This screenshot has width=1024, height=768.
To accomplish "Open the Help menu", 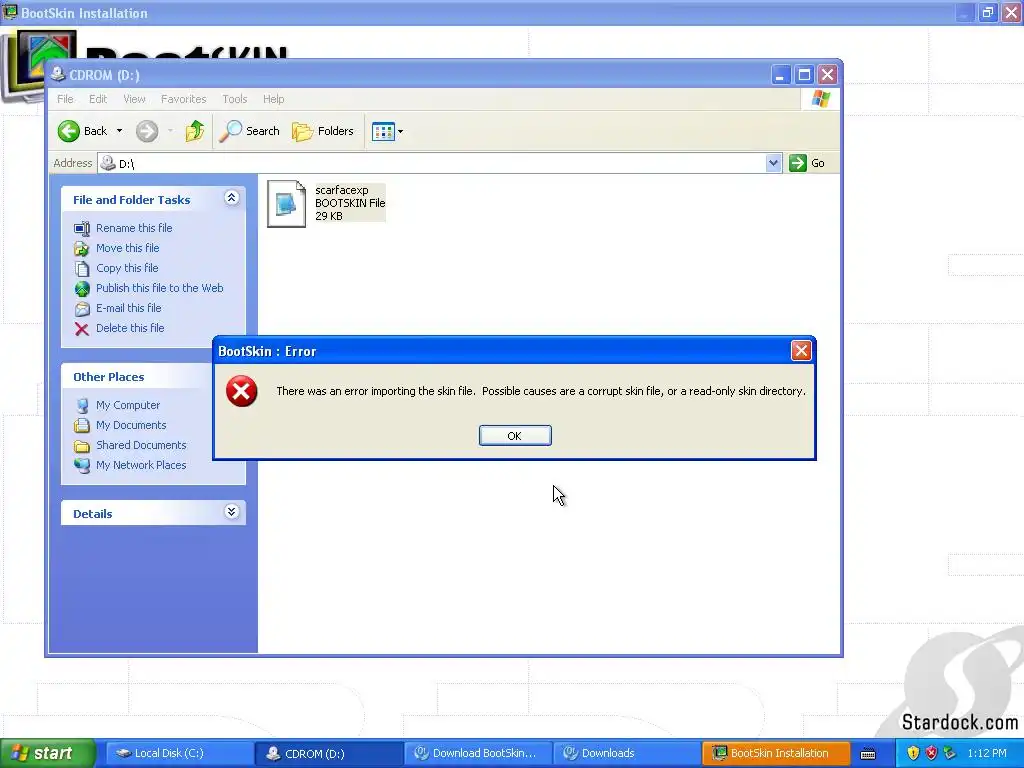I will 274,99.
